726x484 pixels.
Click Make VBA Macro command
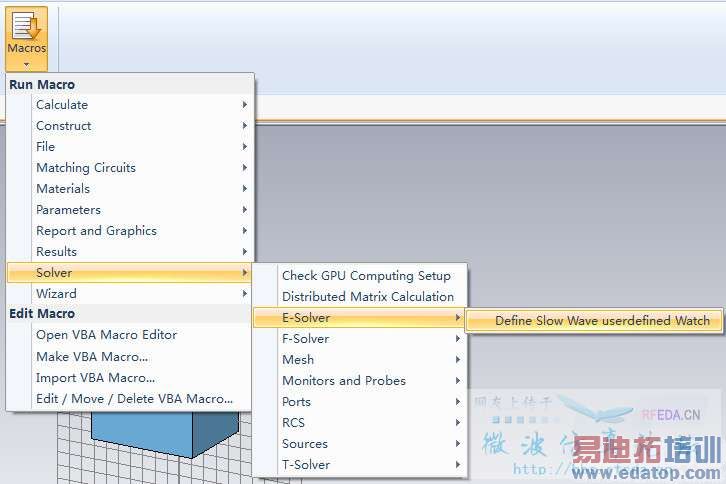click(x=92, y=356)
